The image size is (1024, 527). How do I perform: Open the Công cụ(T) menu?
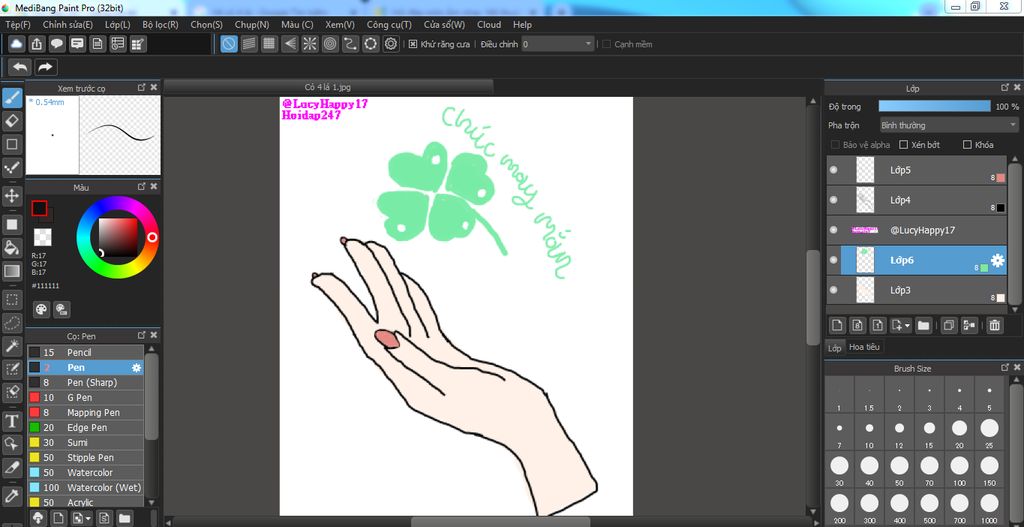point(389,25)
